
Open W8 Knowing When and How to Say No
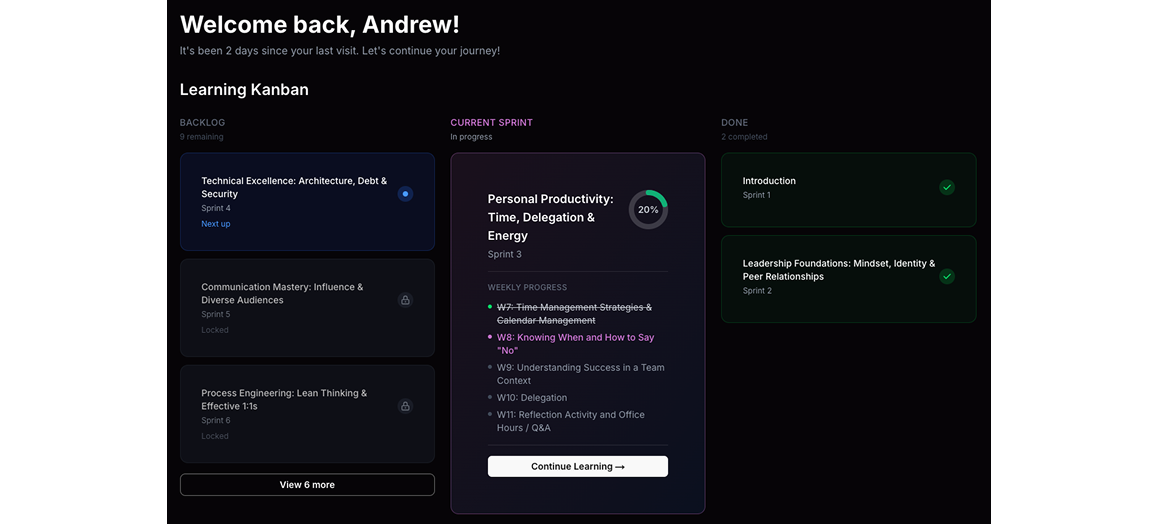[575, 344]
